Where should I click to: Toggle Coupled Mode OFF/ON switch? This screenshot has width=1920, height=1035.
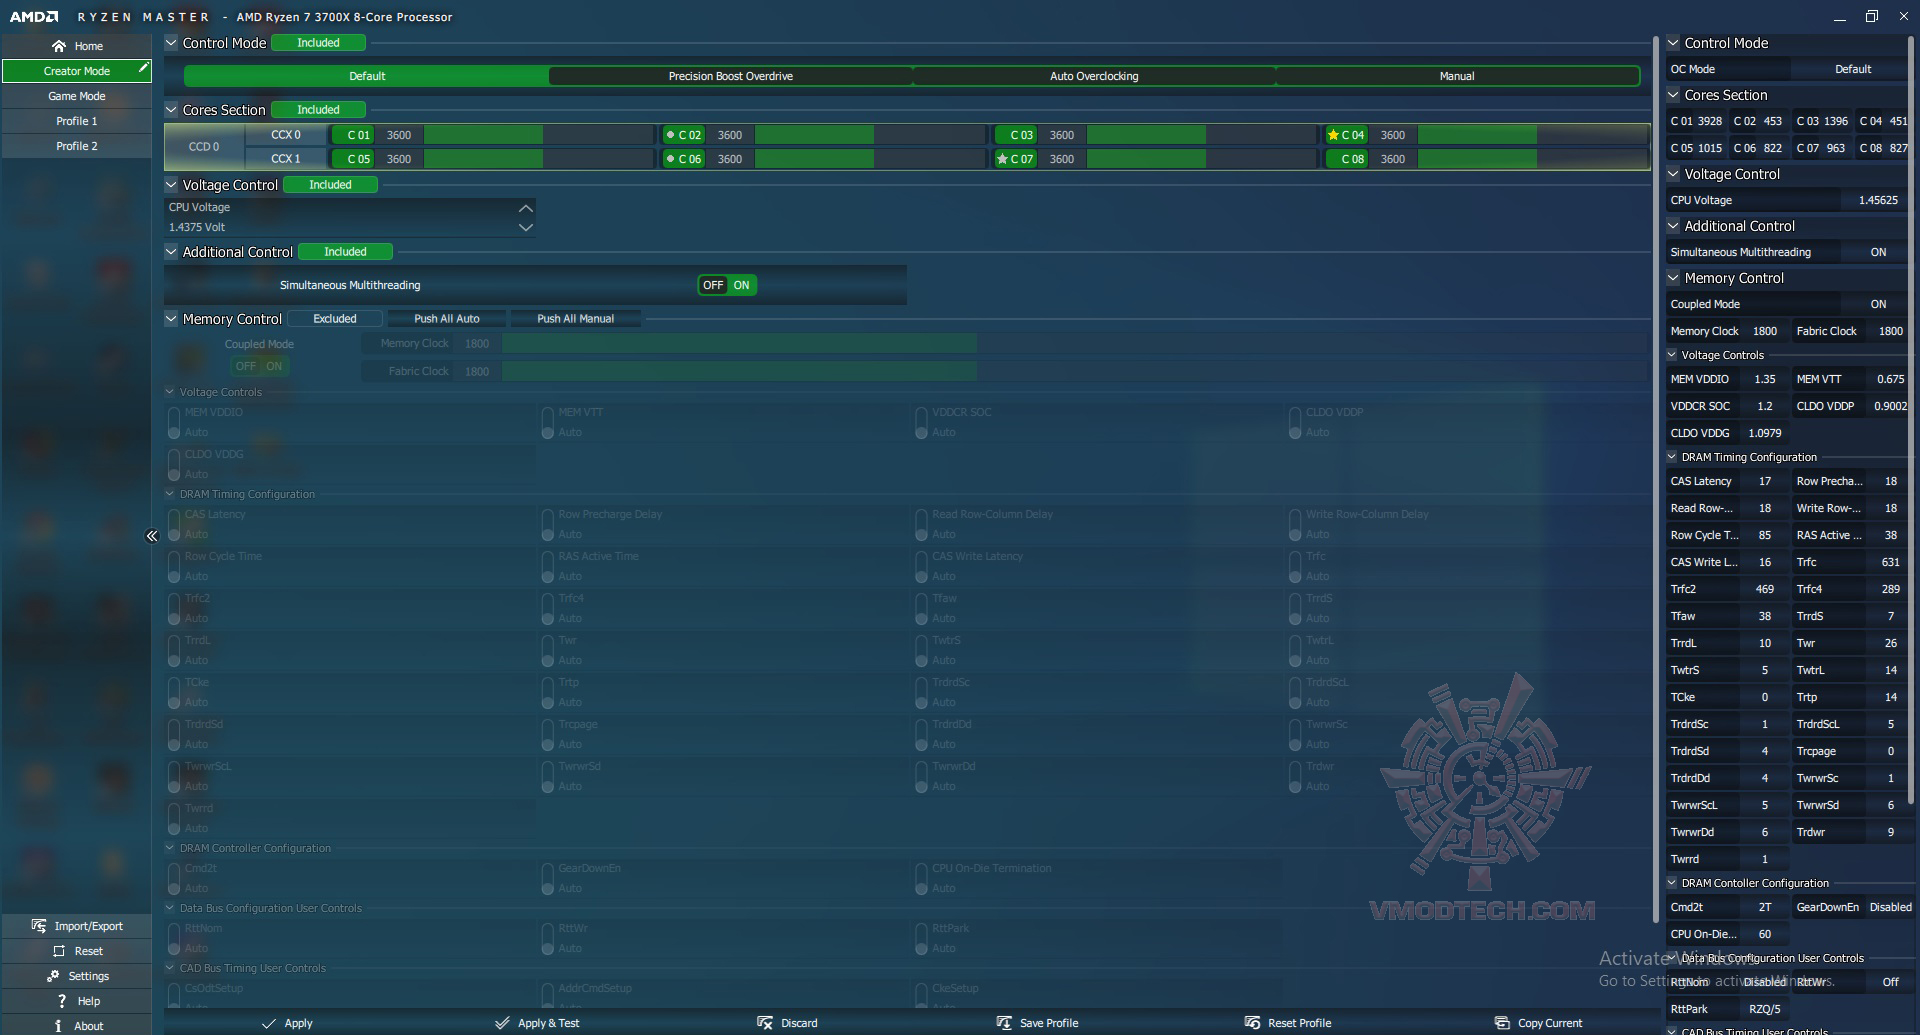tap(260, 366)
